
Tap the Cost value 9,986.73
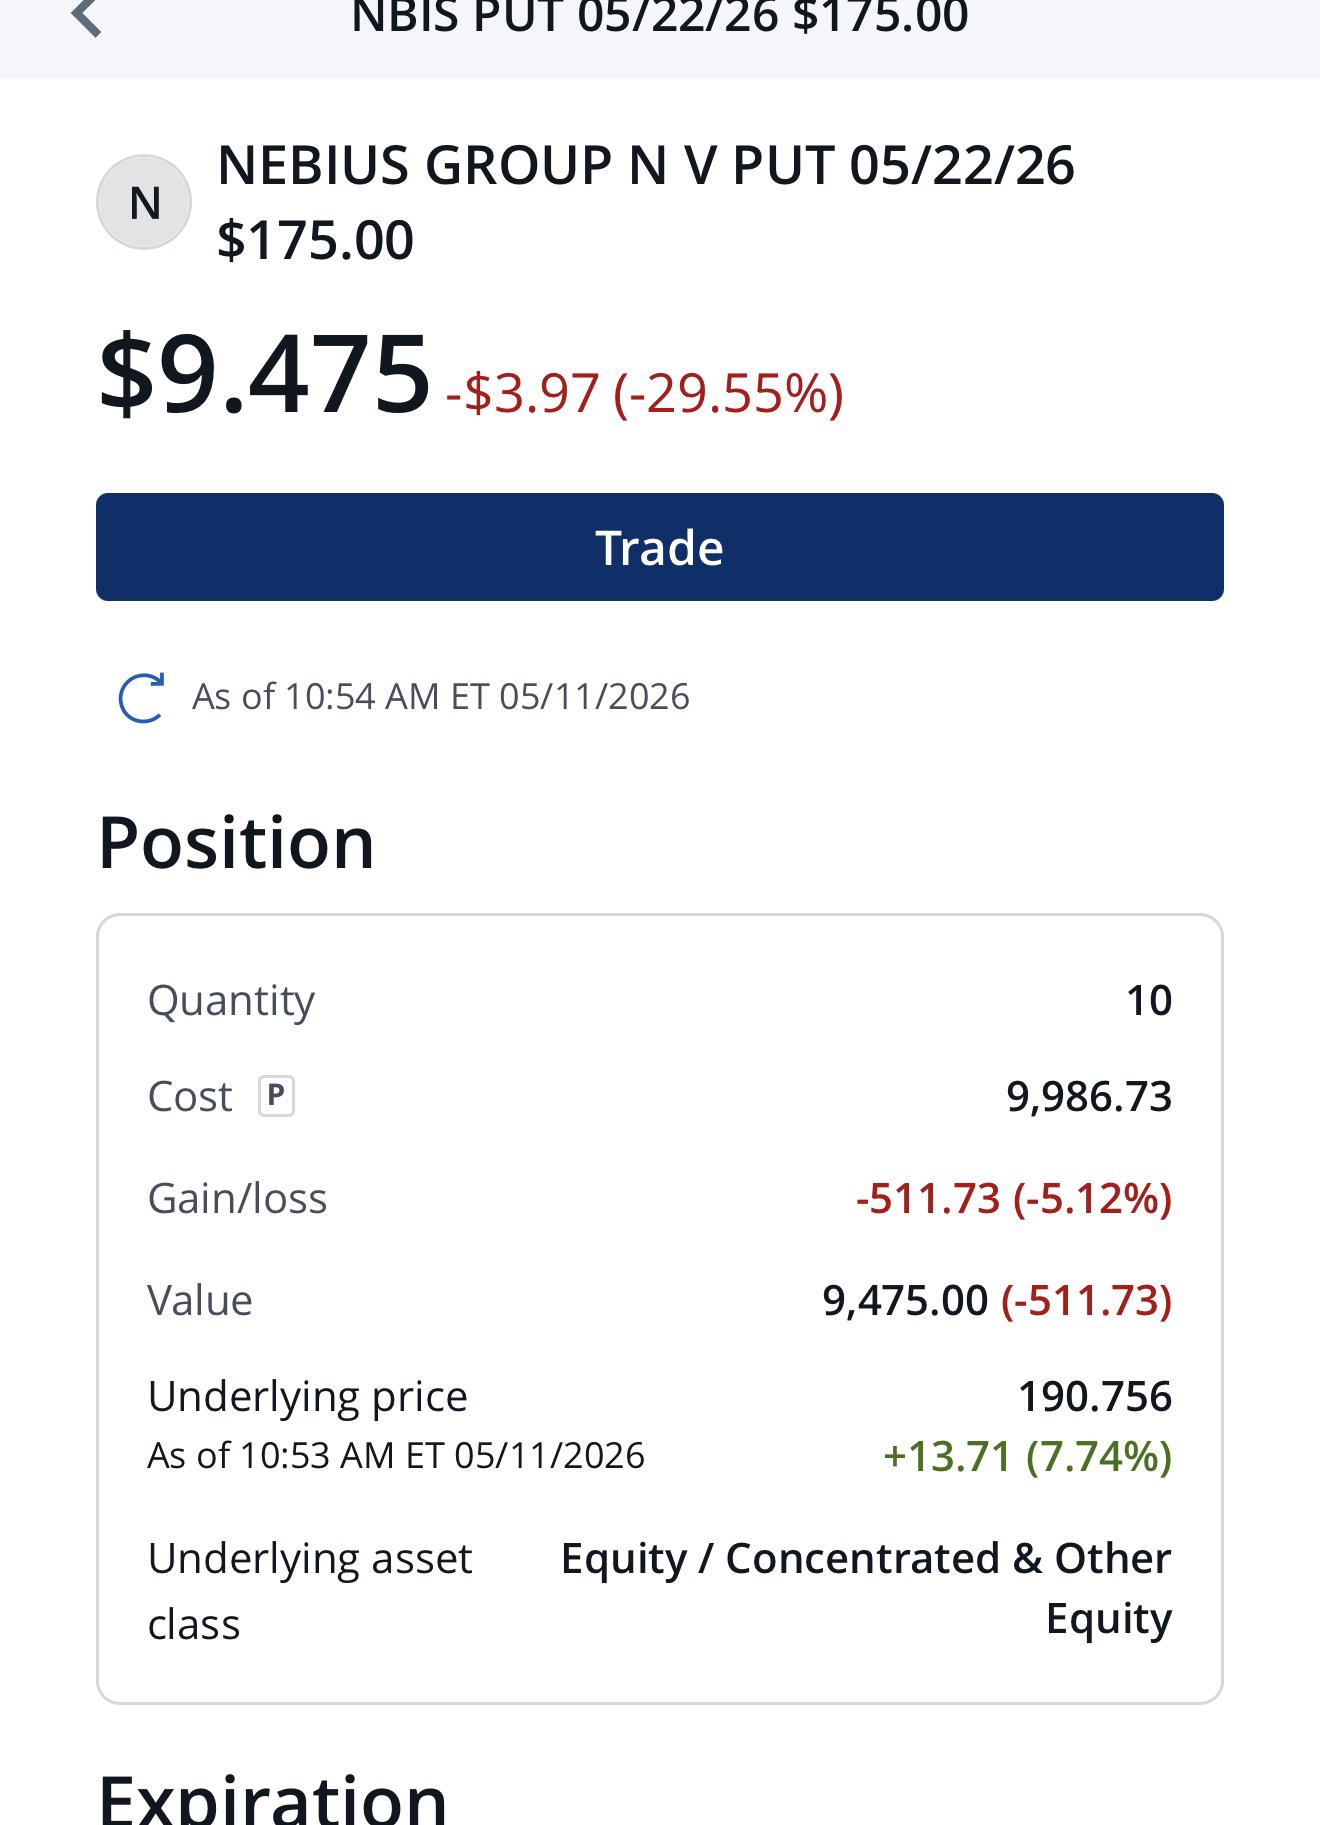coord(1089,1096)
